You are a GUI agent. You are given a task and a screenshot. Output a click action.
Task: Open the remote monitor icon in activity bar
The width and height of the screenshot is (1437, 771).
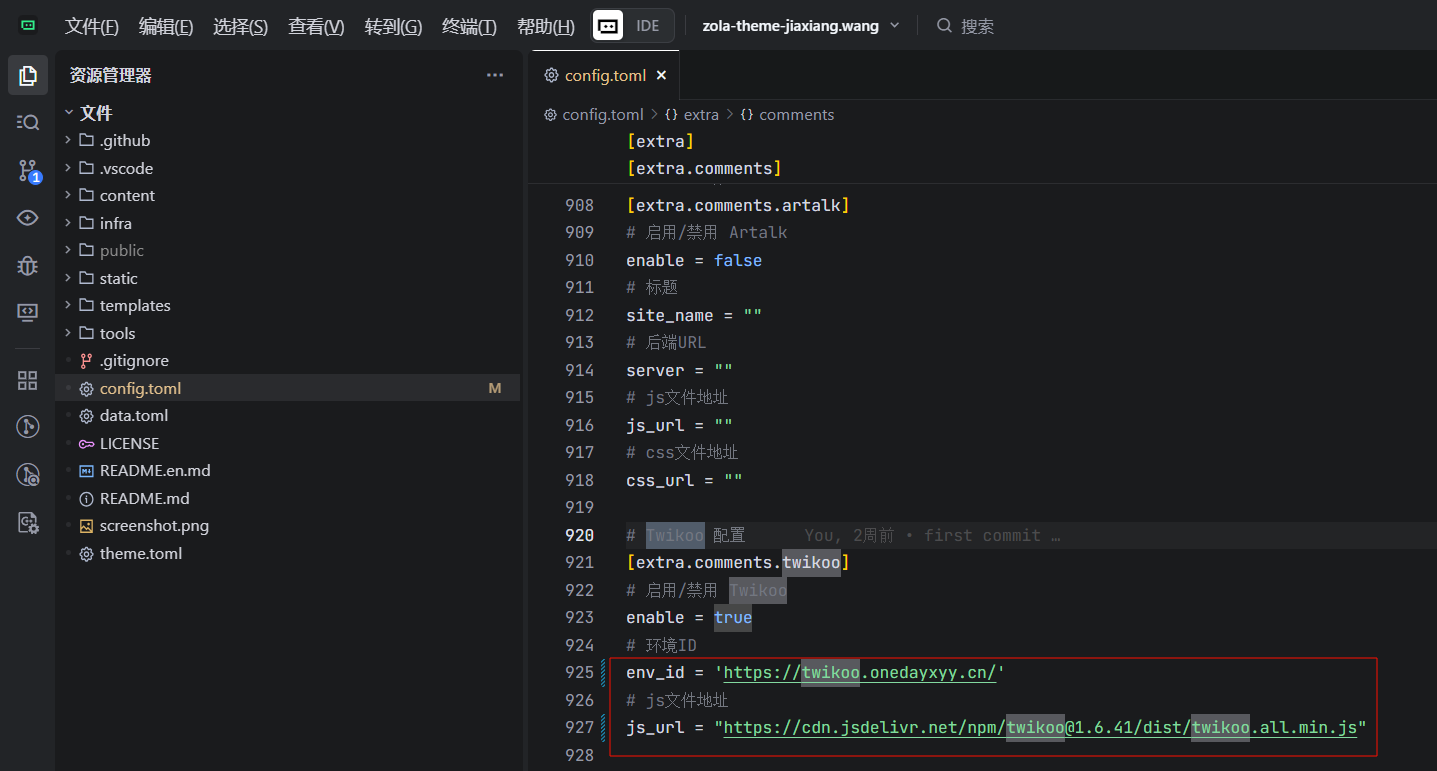(28, 313)
